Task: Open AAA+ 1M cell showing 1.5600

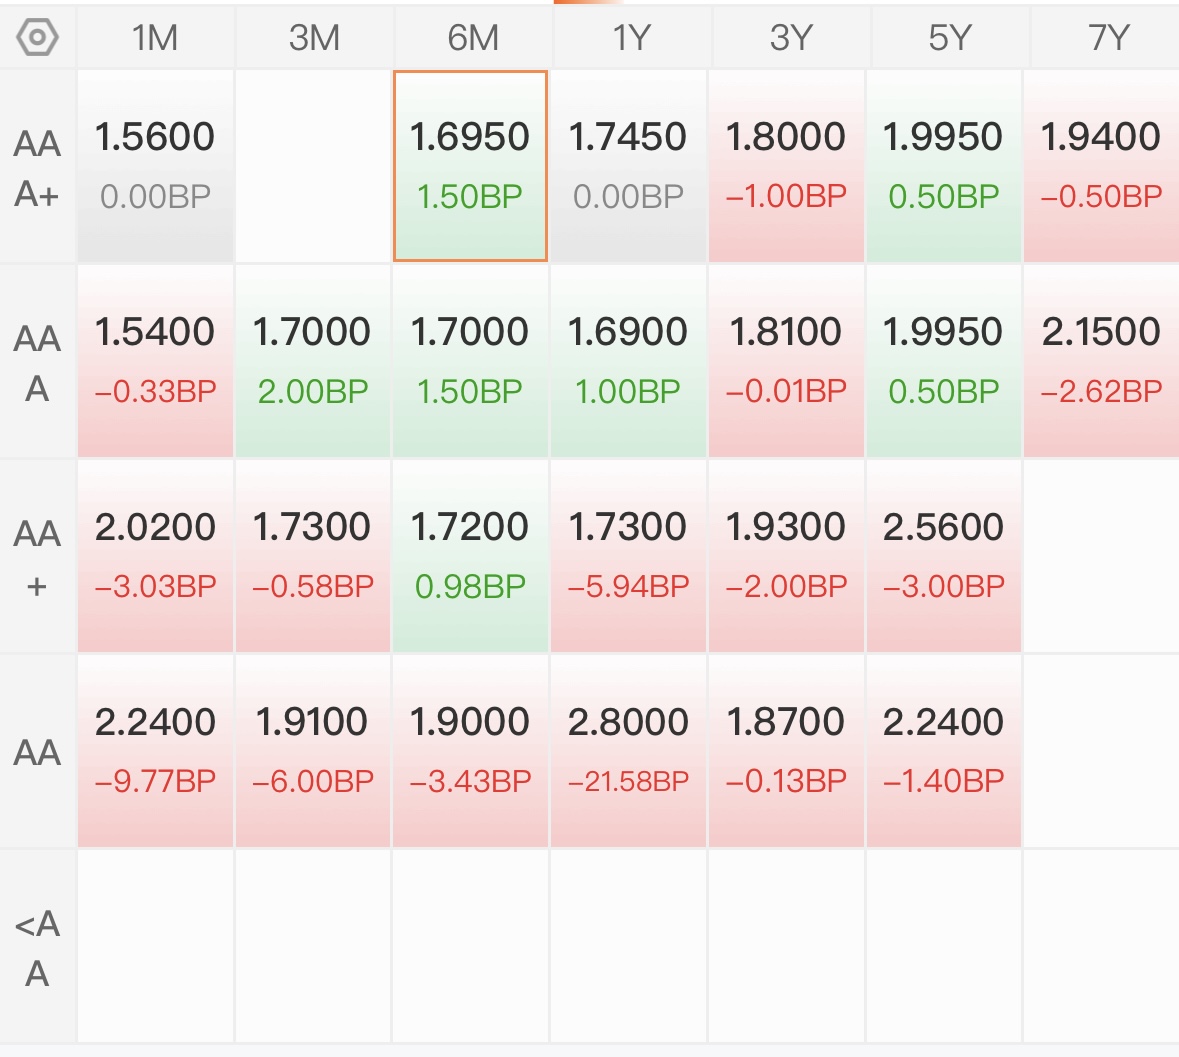Action: point(155,166)
